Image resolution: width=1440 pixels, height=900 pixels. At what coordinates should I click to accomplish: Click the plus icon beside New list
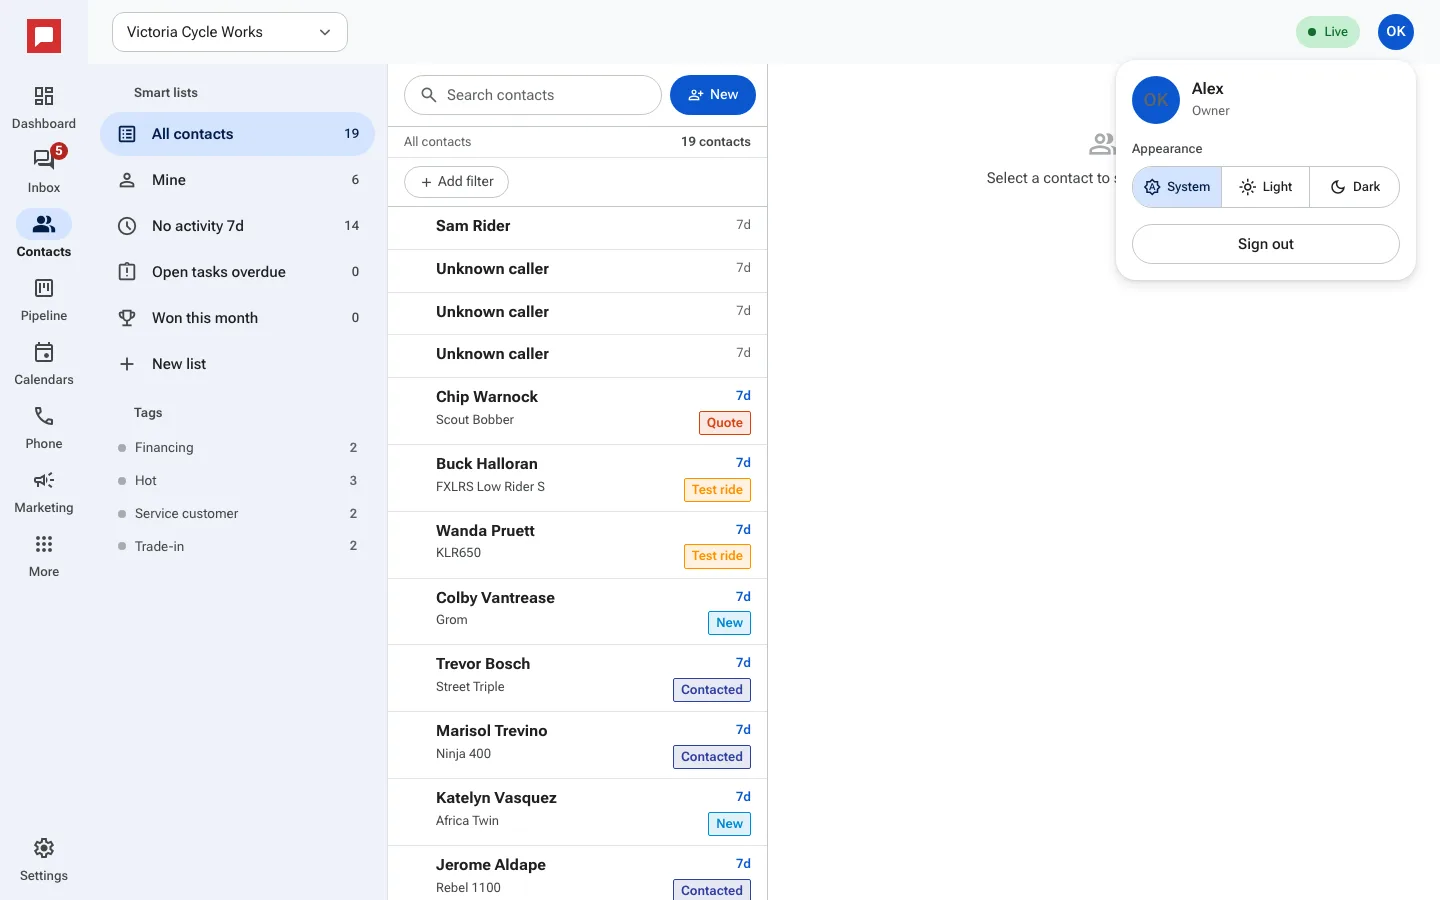click(127, 364)
